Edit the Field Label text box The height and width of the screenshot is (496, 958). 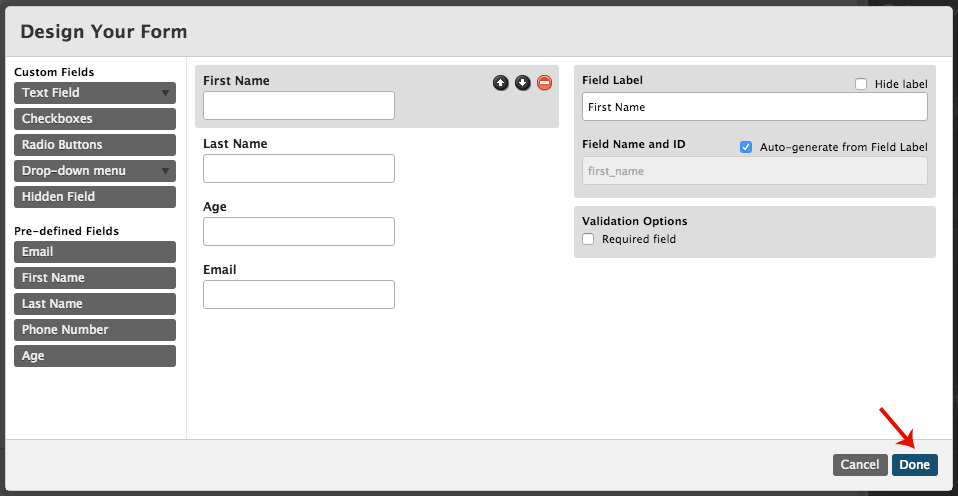pyautogui.click(x=755, y=107)
